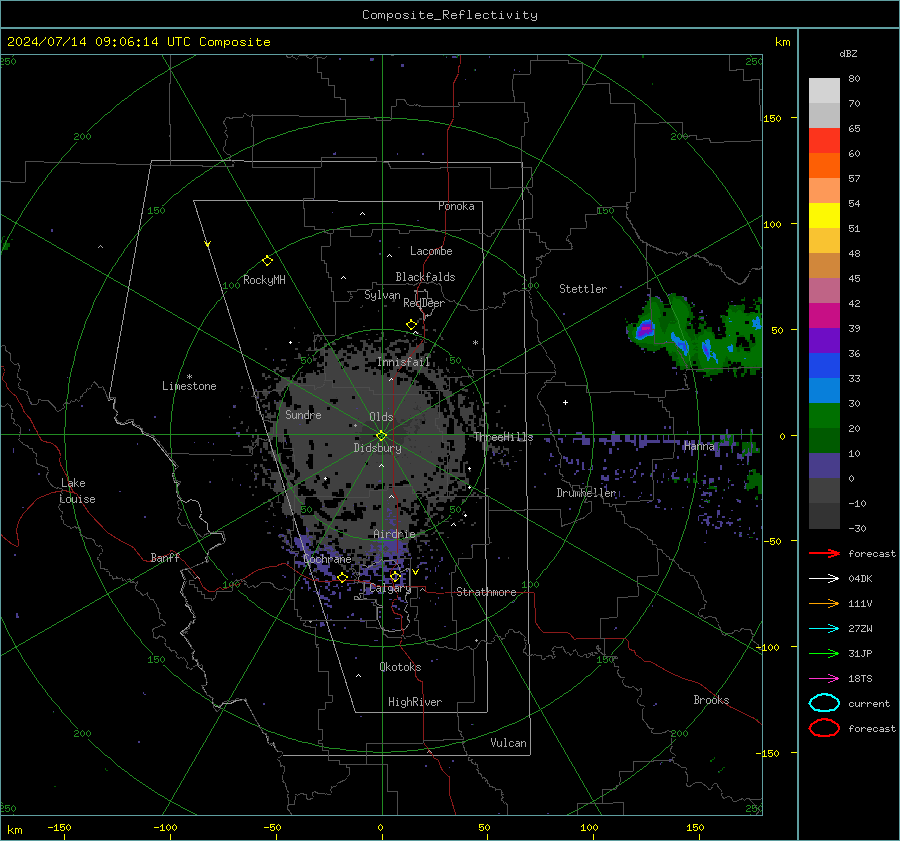Click the cyan 27ZW arrow icon
The image size is (900, 841).
(x=824, y=629)
